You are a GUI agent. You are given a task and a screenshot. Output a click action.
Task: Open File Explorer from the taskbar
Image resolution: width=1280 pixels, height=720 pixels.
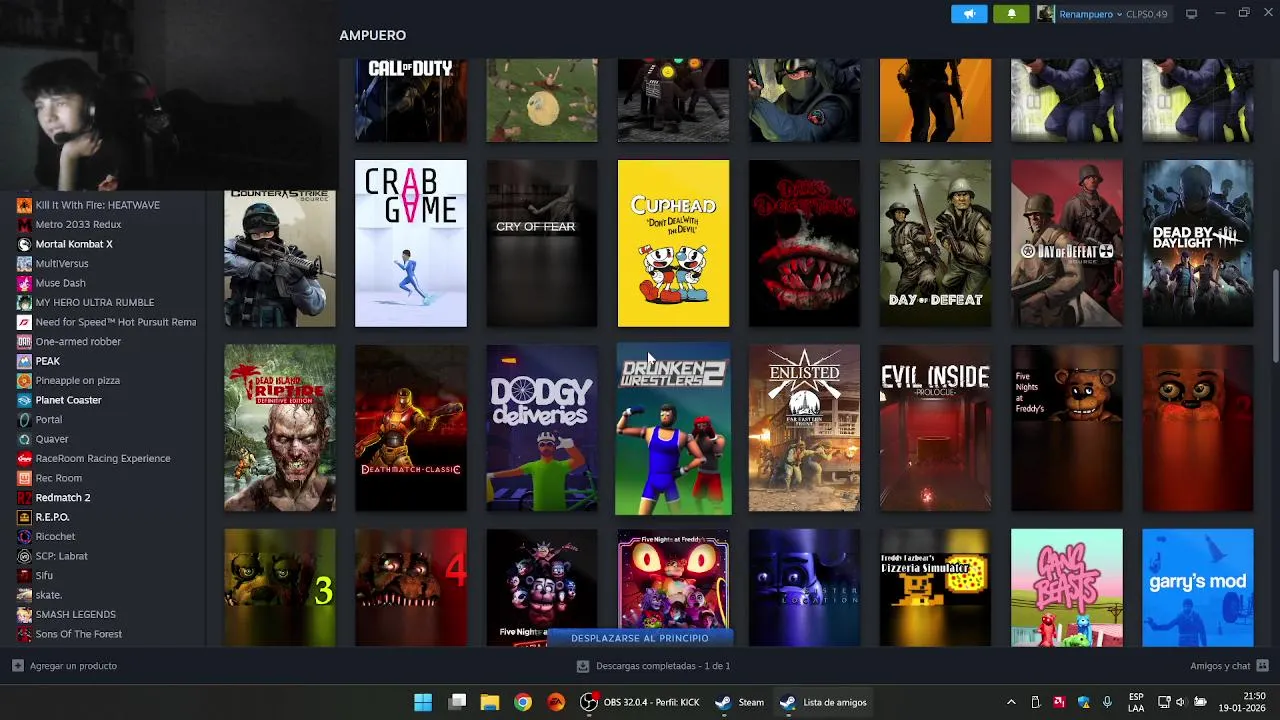pos(490,702)
